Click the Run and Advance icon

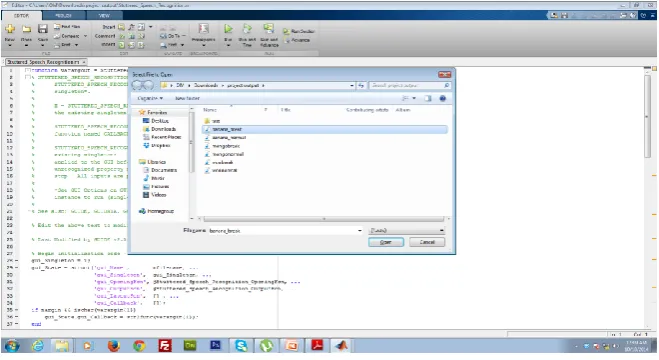coord(269,29)
